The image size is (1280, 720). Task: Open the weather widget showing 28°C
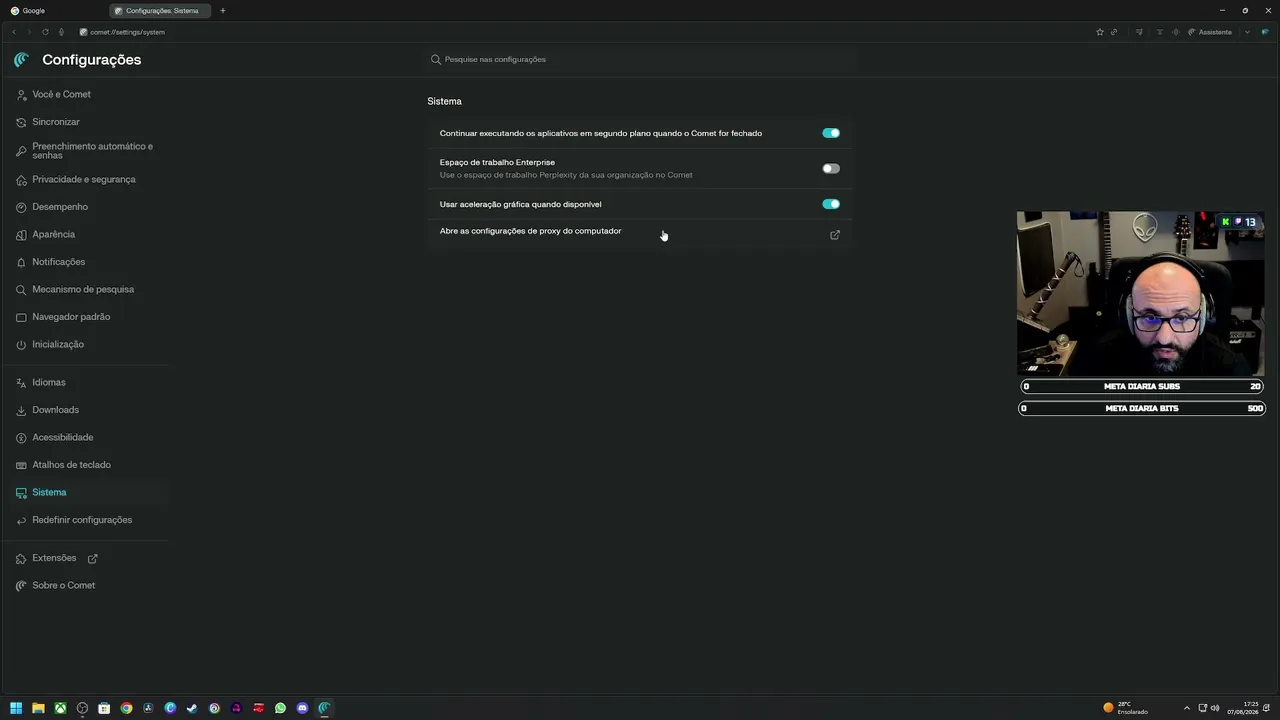click(x=1125, y=708)
